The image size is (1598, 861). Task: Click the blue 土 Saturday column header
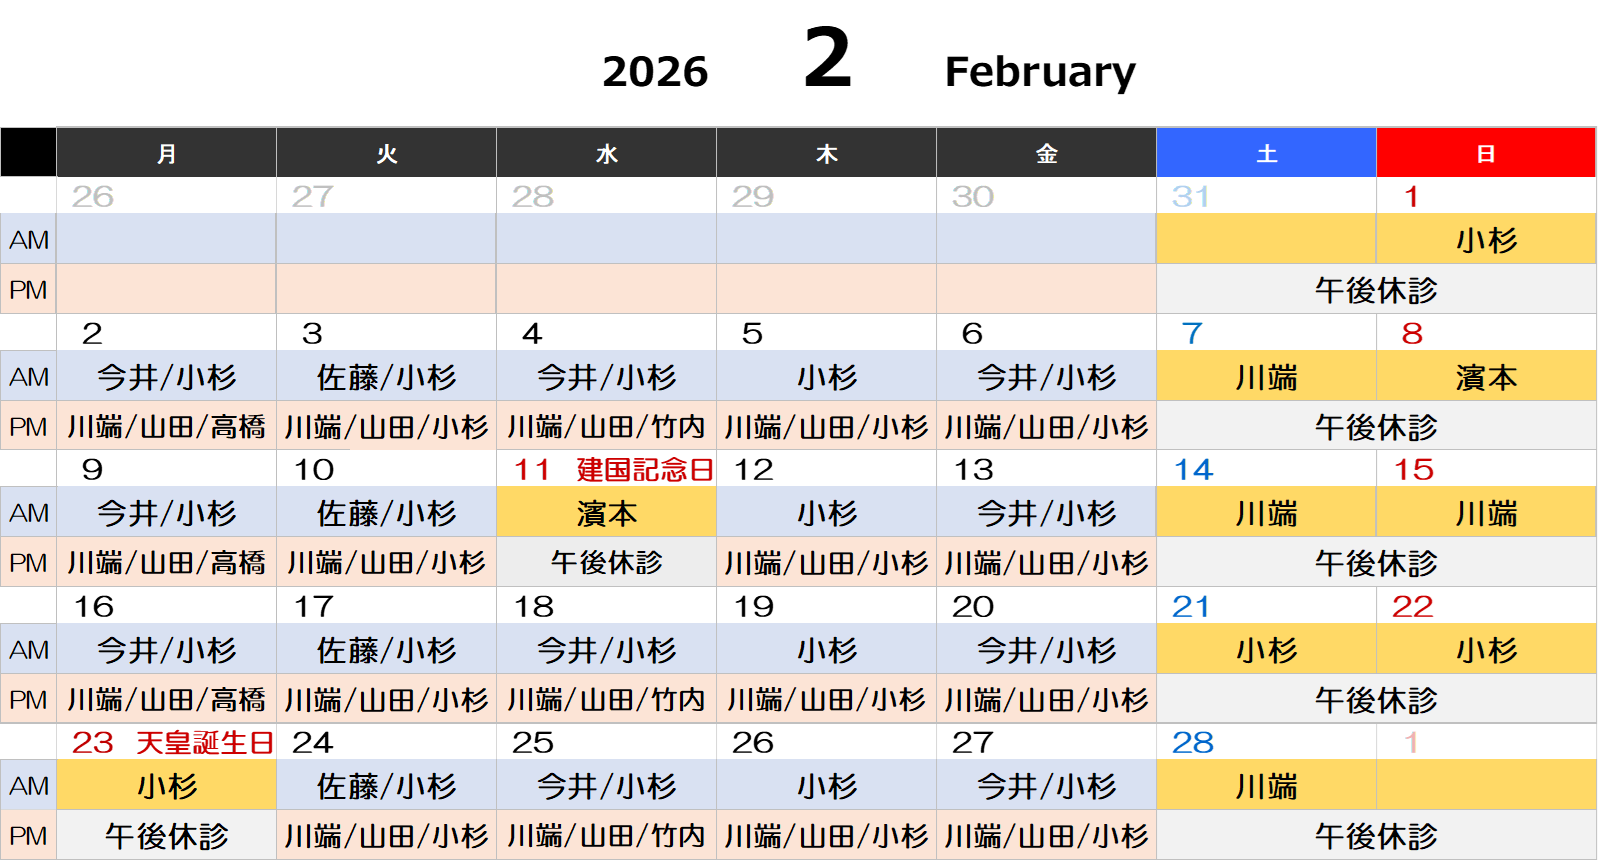tap(1266, 153)
